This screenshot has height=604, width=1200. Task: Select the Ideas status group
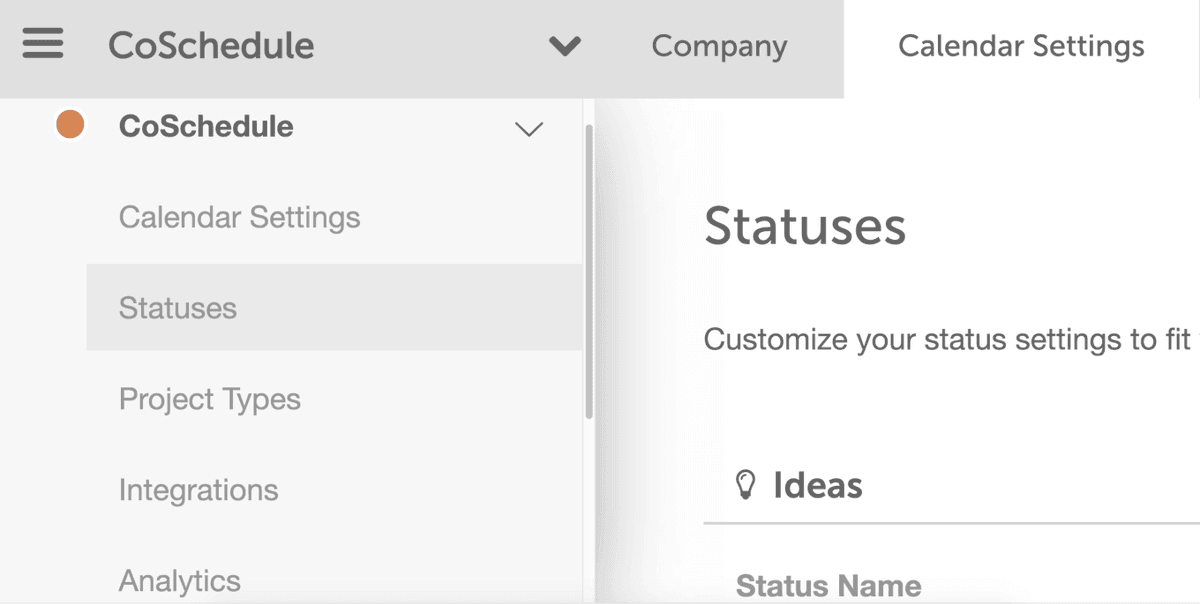pyautogui.click(x=817, y=485)
